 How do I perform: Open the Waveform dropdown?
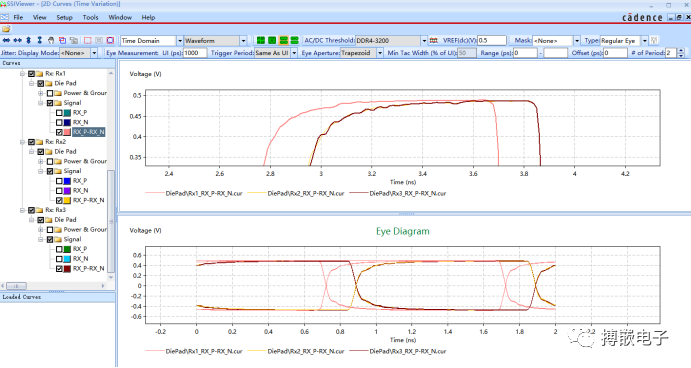click(x=243, y=41)
